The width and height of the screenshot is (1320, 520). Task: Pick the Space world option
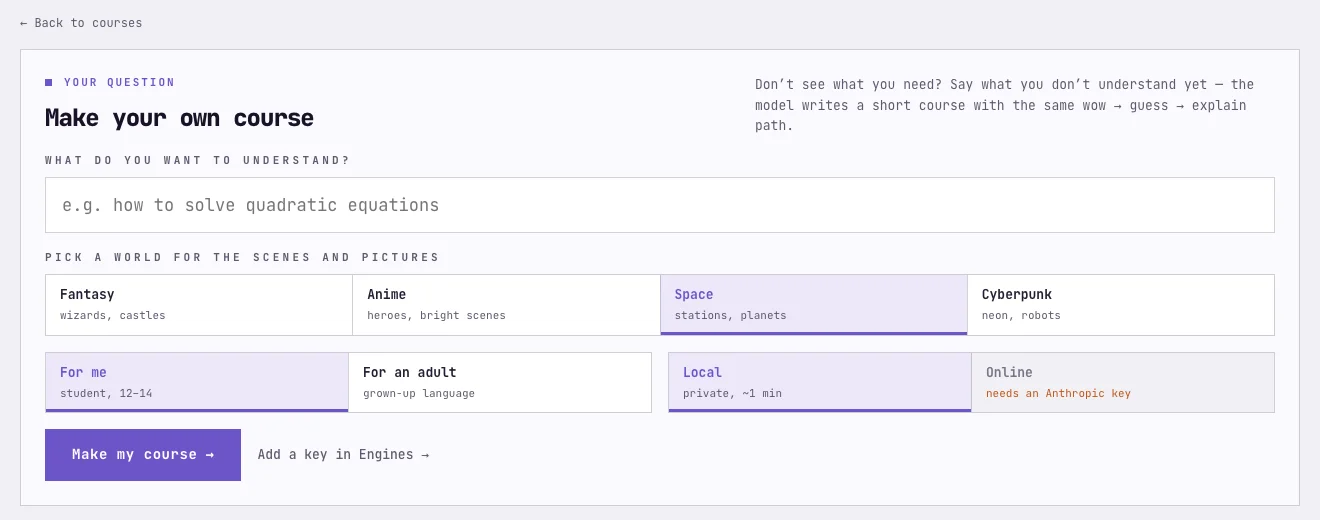(814, 305)
